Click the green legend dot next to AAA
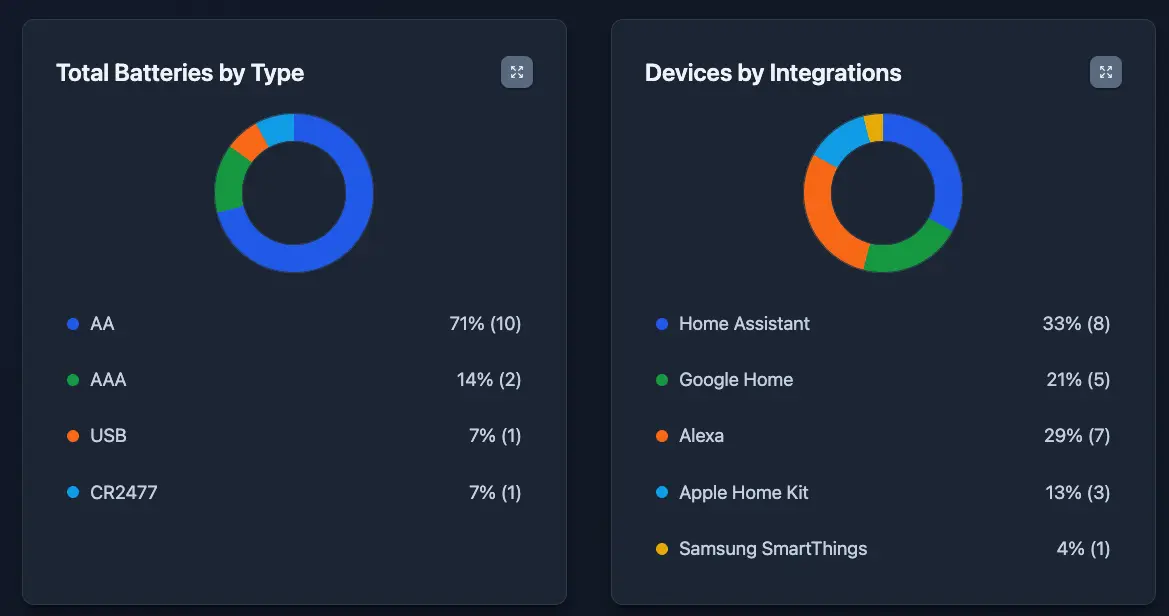Image resolution: width=1169 pixels, height=616 pixels. [71, 380]
